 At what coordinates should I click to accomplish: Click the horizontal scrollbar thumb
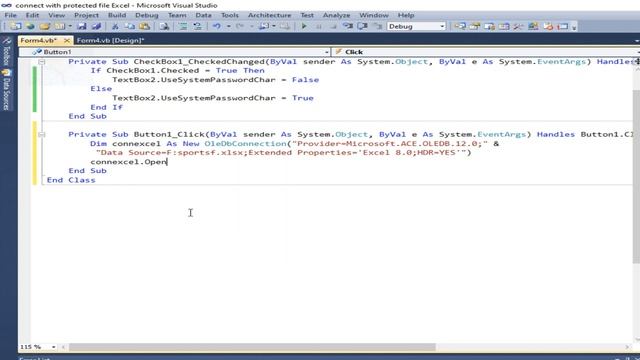[252, 347]
